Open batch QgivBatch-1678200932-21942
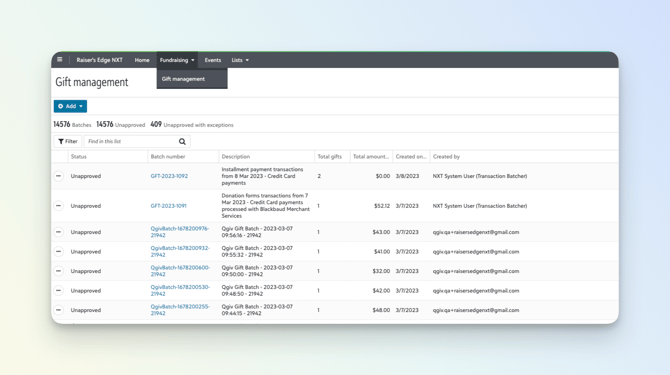 (x=180, y=252)
